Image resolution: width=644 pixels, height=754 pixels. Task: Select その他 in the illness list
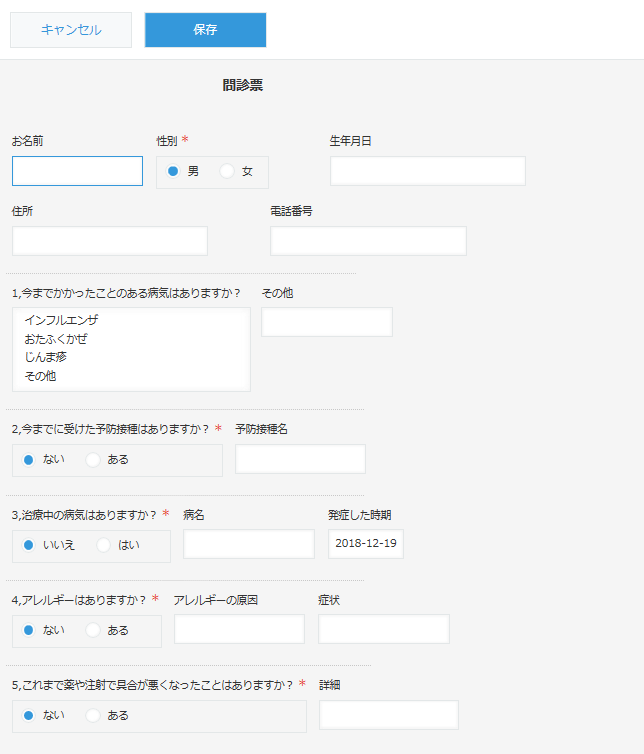click(x=40, y=376)
